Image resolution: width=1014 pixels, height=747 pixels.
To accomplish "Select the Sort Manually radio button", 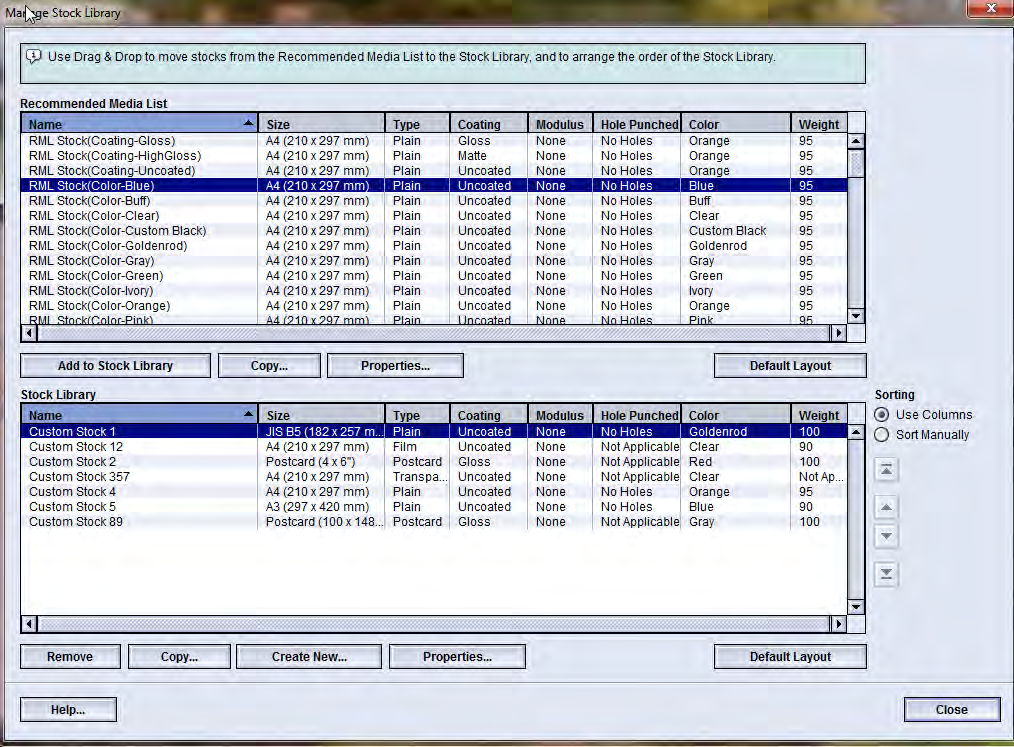I will tap(881, 435).
